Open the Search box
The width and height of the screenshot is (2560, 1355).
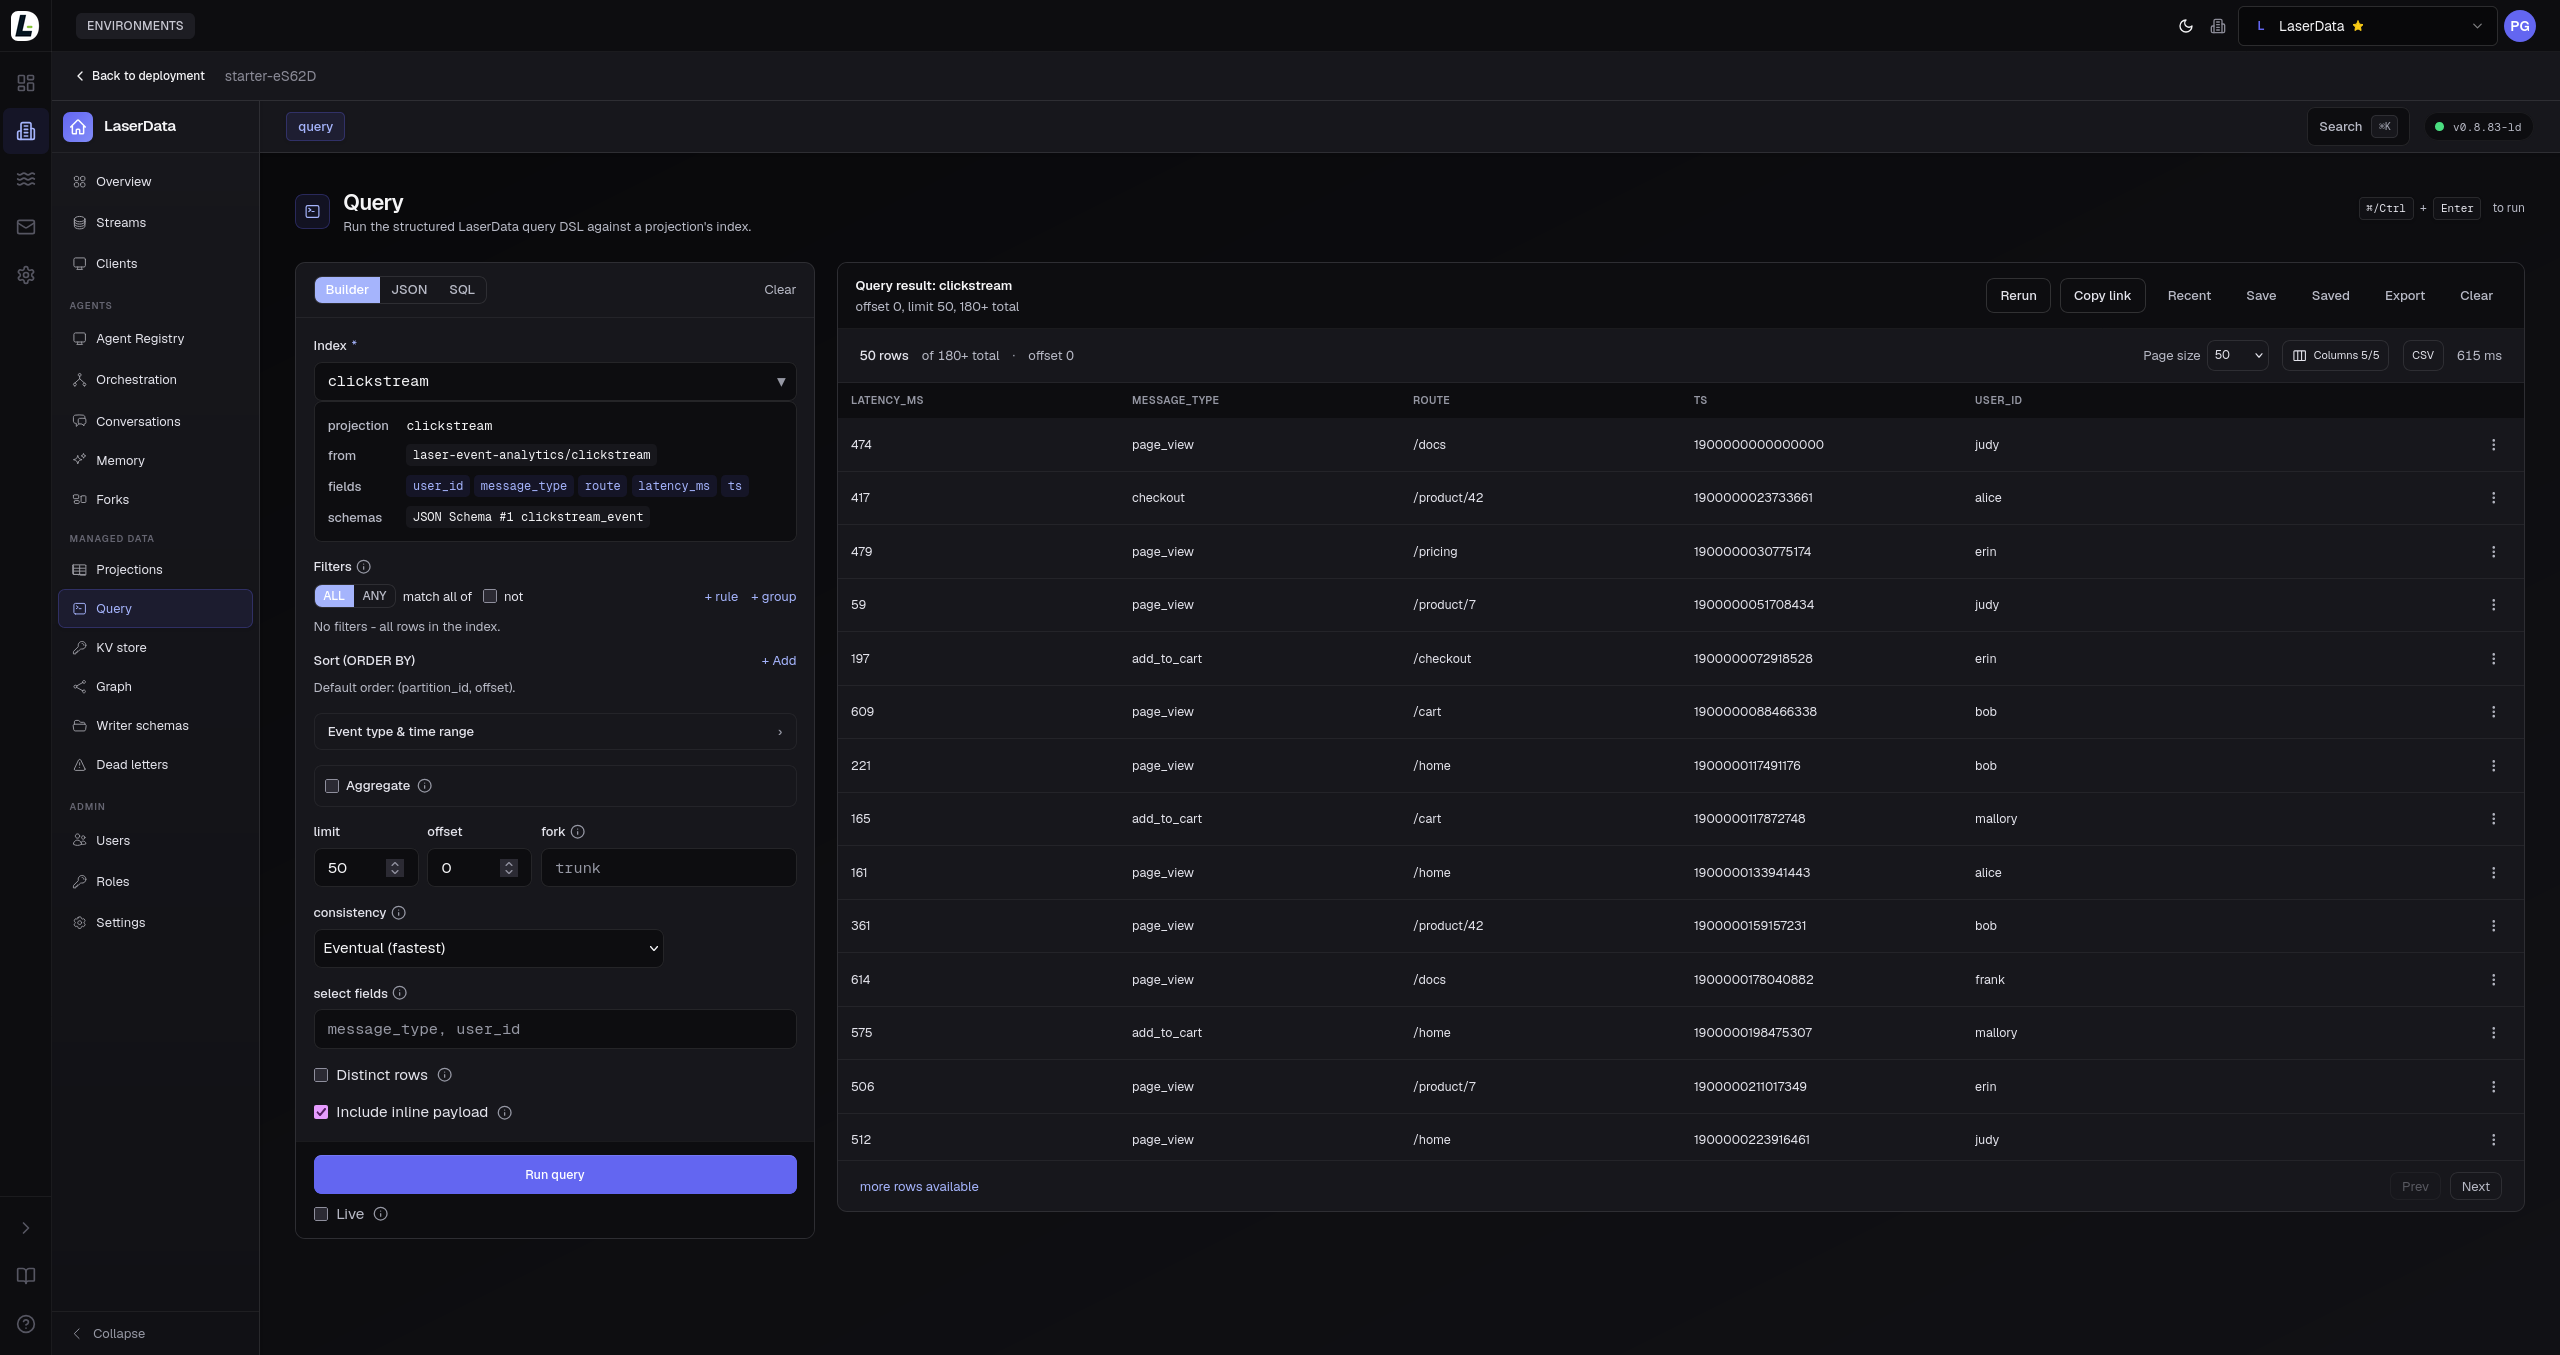click(2358, 127)
